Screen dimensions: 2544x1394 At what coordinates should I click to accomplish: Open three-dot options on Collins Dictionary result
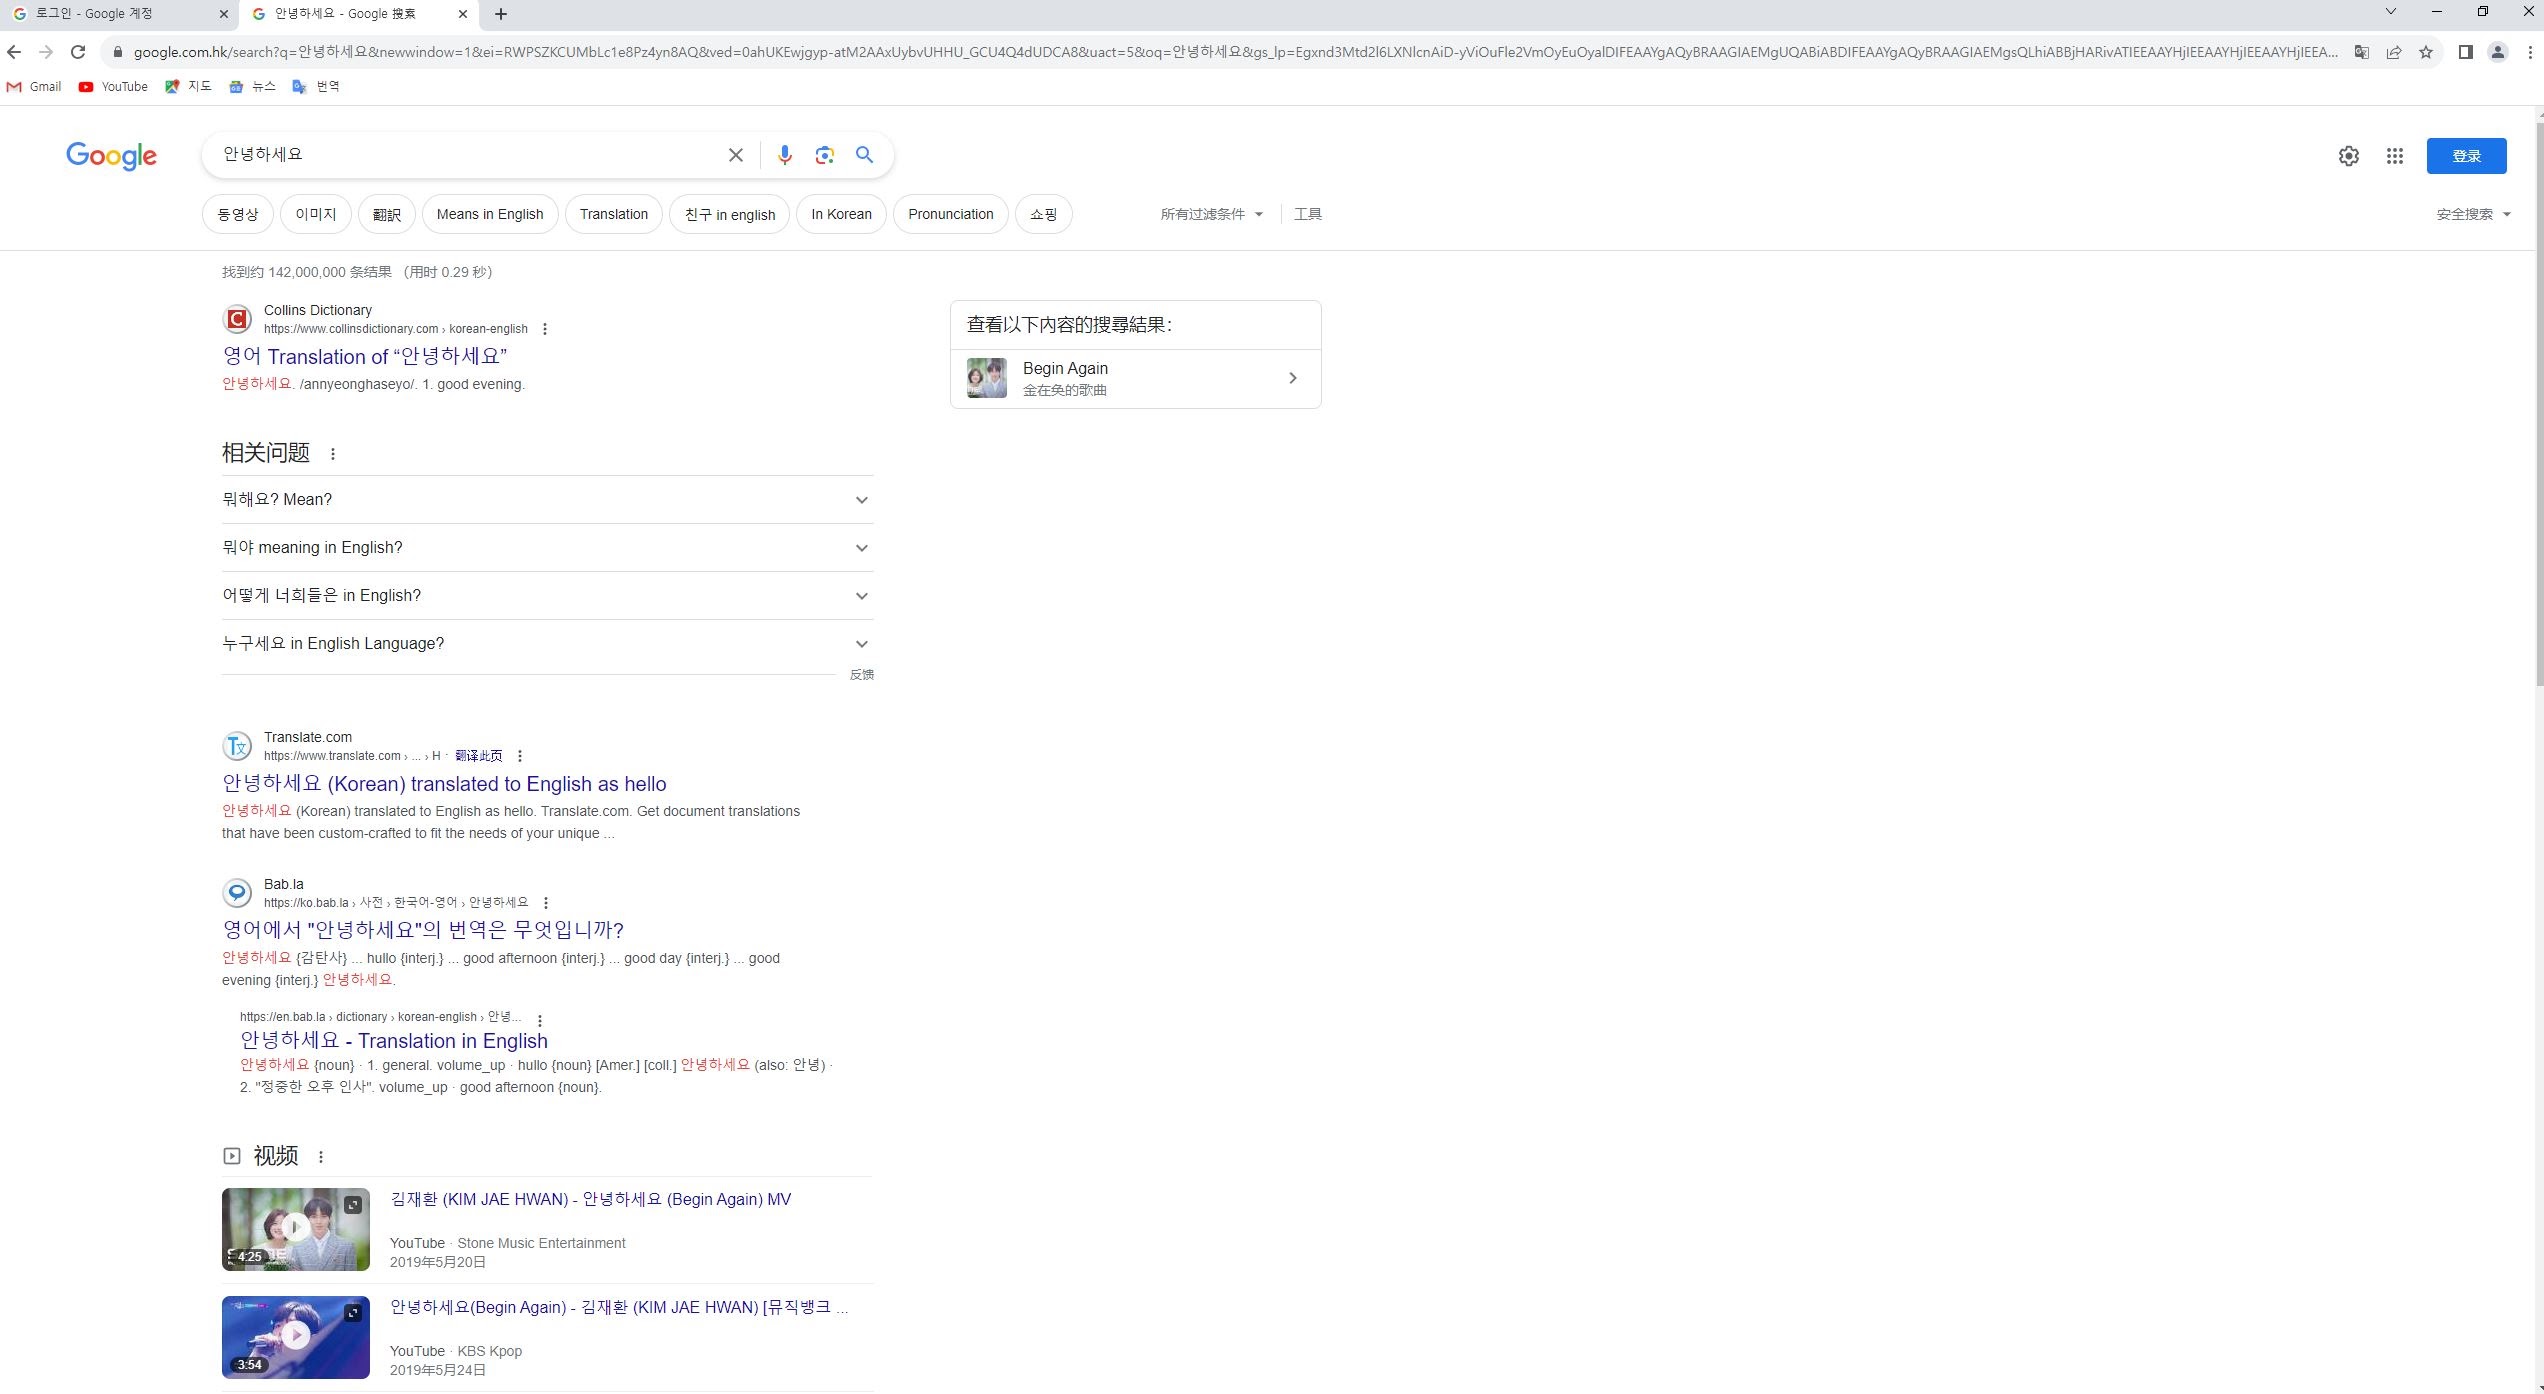[546, 328]
